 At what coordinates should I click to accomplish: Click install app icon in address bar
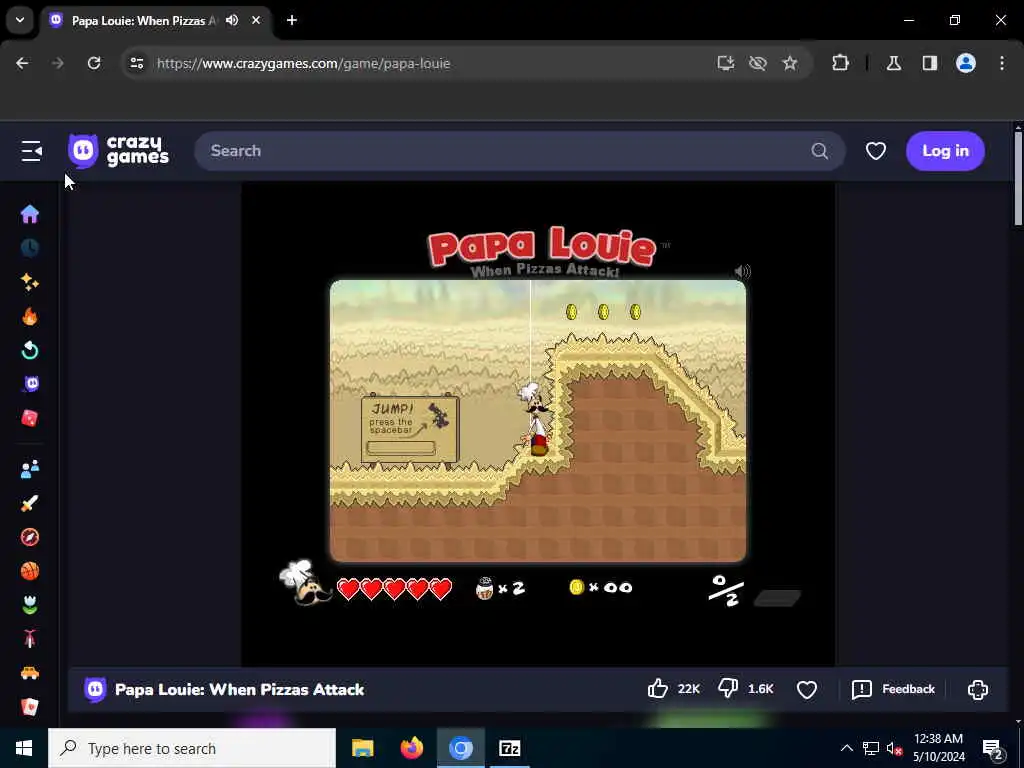click(x=726, y=63)
